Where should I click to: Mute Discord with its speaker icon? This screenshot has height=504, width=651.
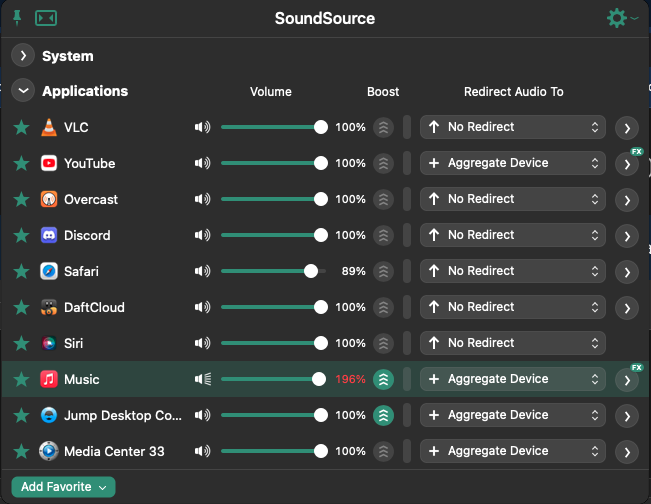tap(203, 235)
